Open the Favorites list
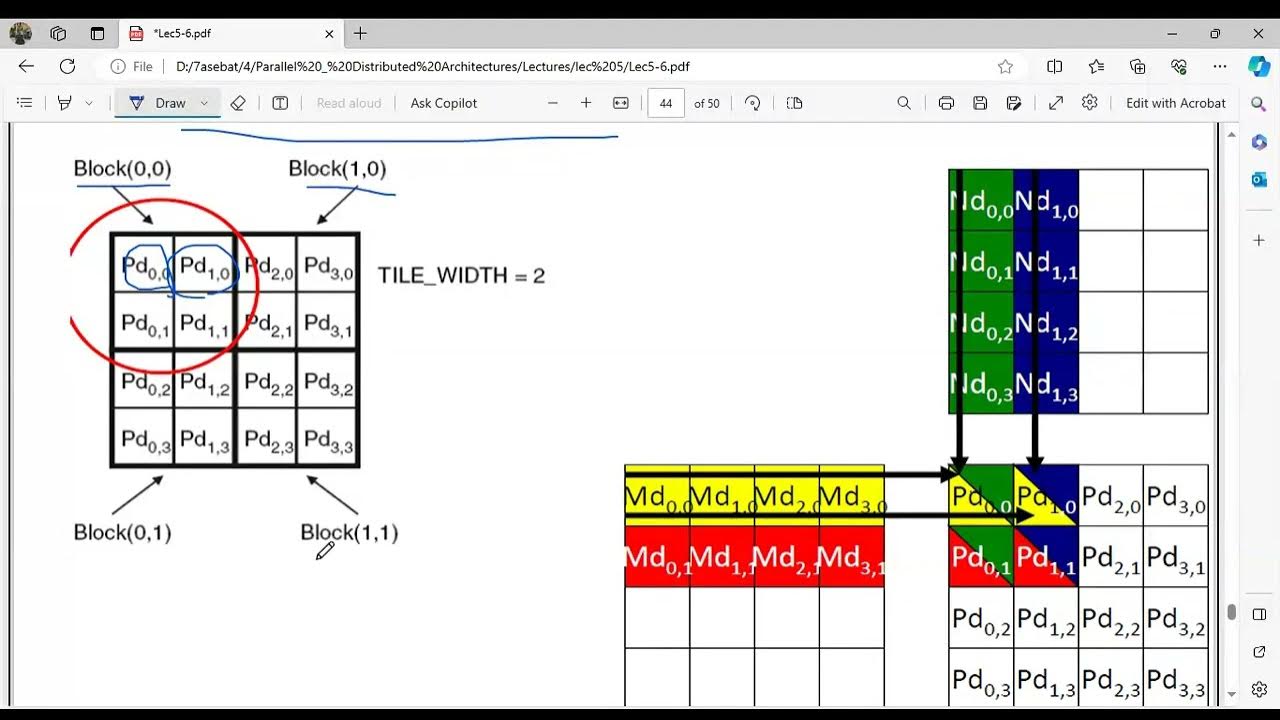 [1096, 66]
